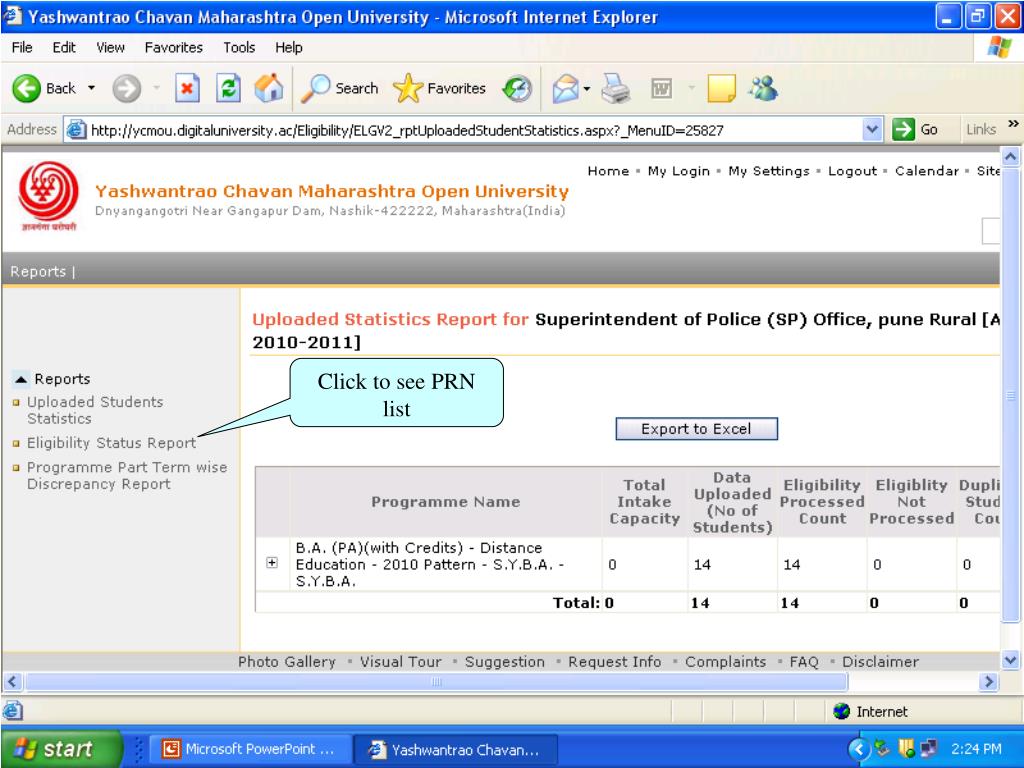Collapse the Reports sidebar section triangle

pos(21,379)
